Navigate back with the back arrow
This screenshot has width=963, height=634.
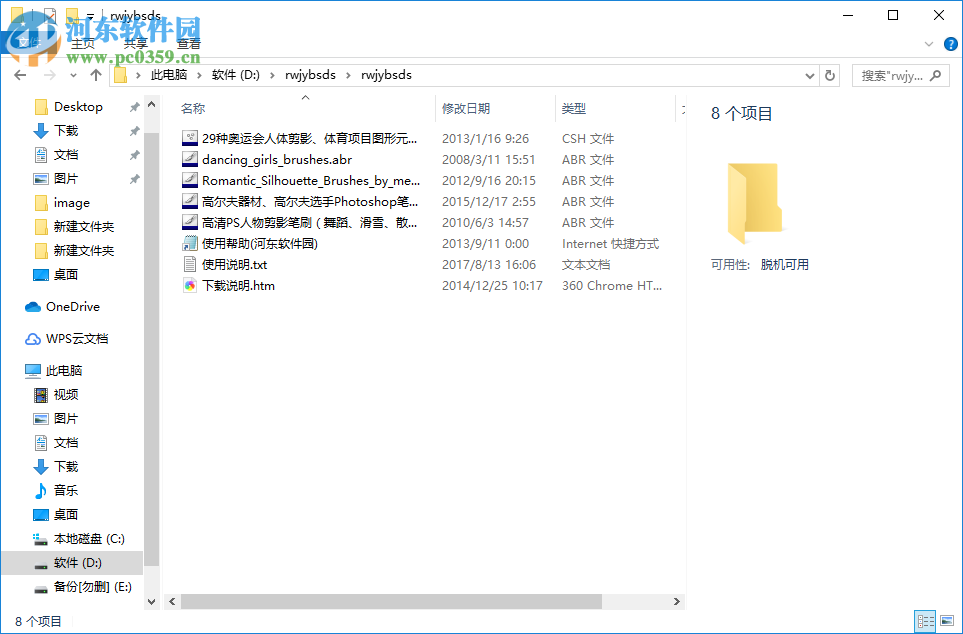tap(19, 75)
